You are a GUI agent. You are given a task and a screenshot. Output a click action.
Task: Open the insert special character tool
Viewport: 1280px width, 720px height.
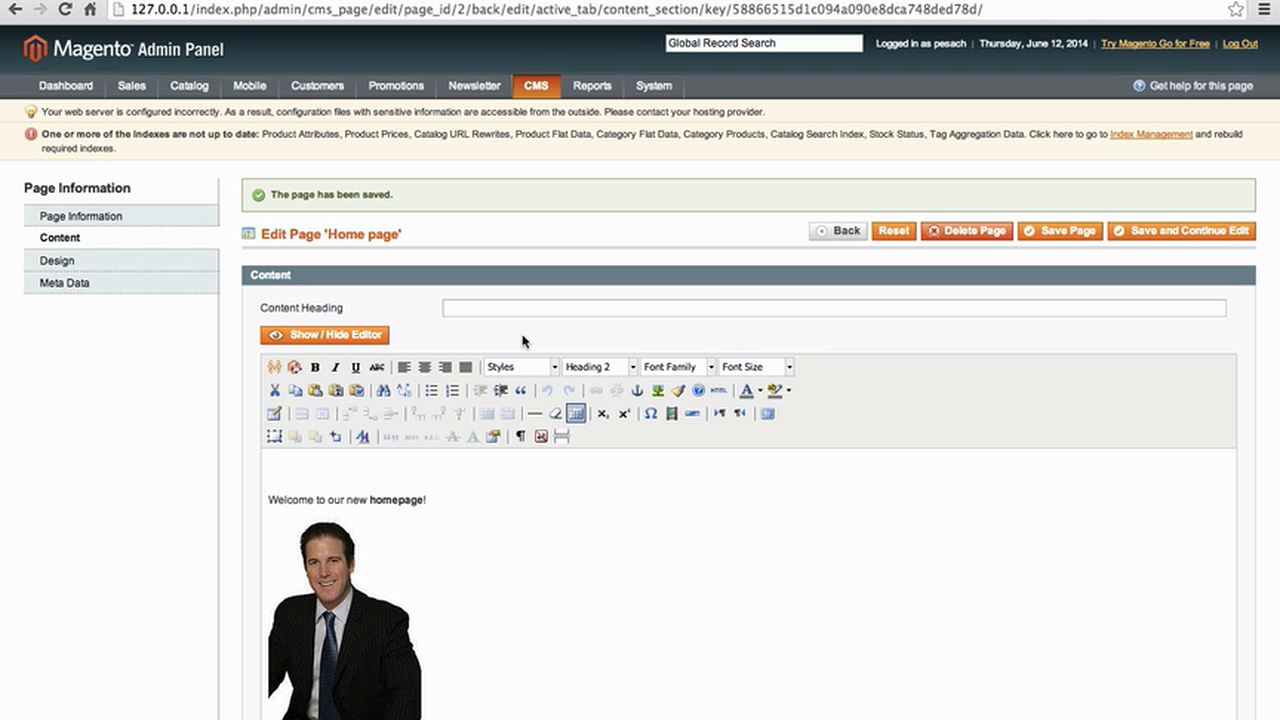649,413
